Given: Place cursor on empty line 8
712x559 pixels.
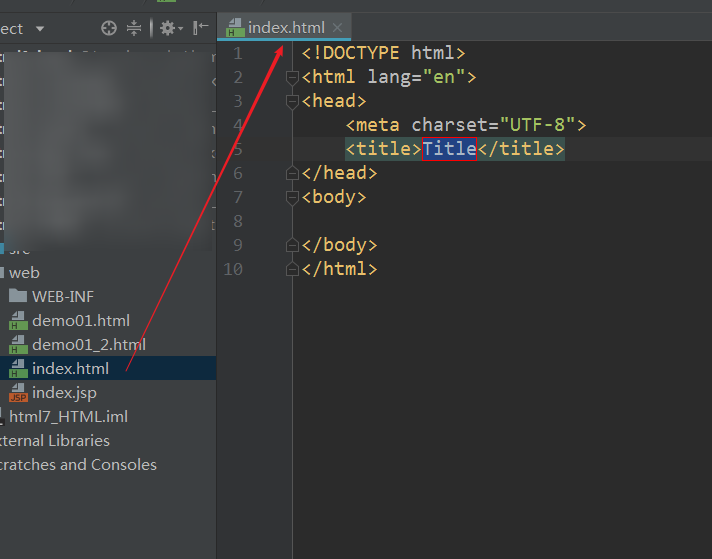Looking at the screenshot, I should [502, 221].
